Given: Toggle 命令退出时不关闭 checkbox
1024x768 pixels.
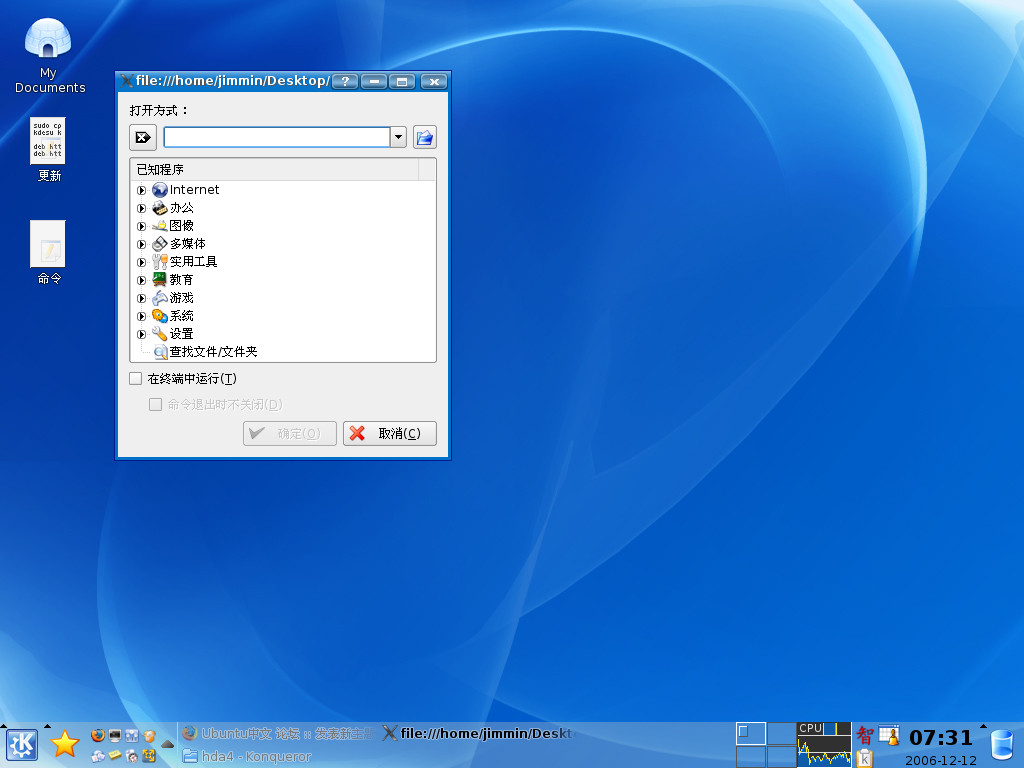Looking at the screenshot, I should pos(155,405).
